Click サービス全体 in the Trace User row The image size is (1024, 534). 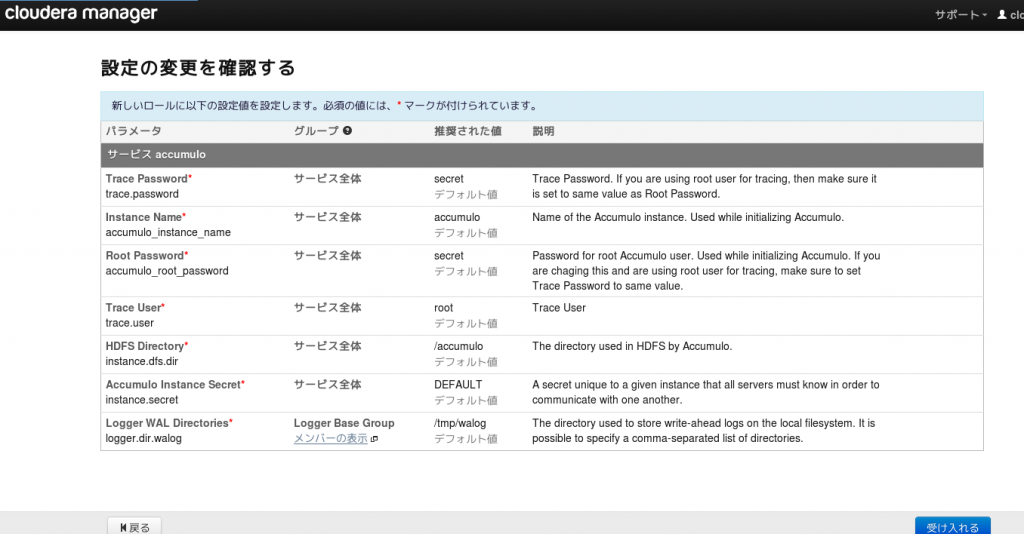tap(327, 307)
